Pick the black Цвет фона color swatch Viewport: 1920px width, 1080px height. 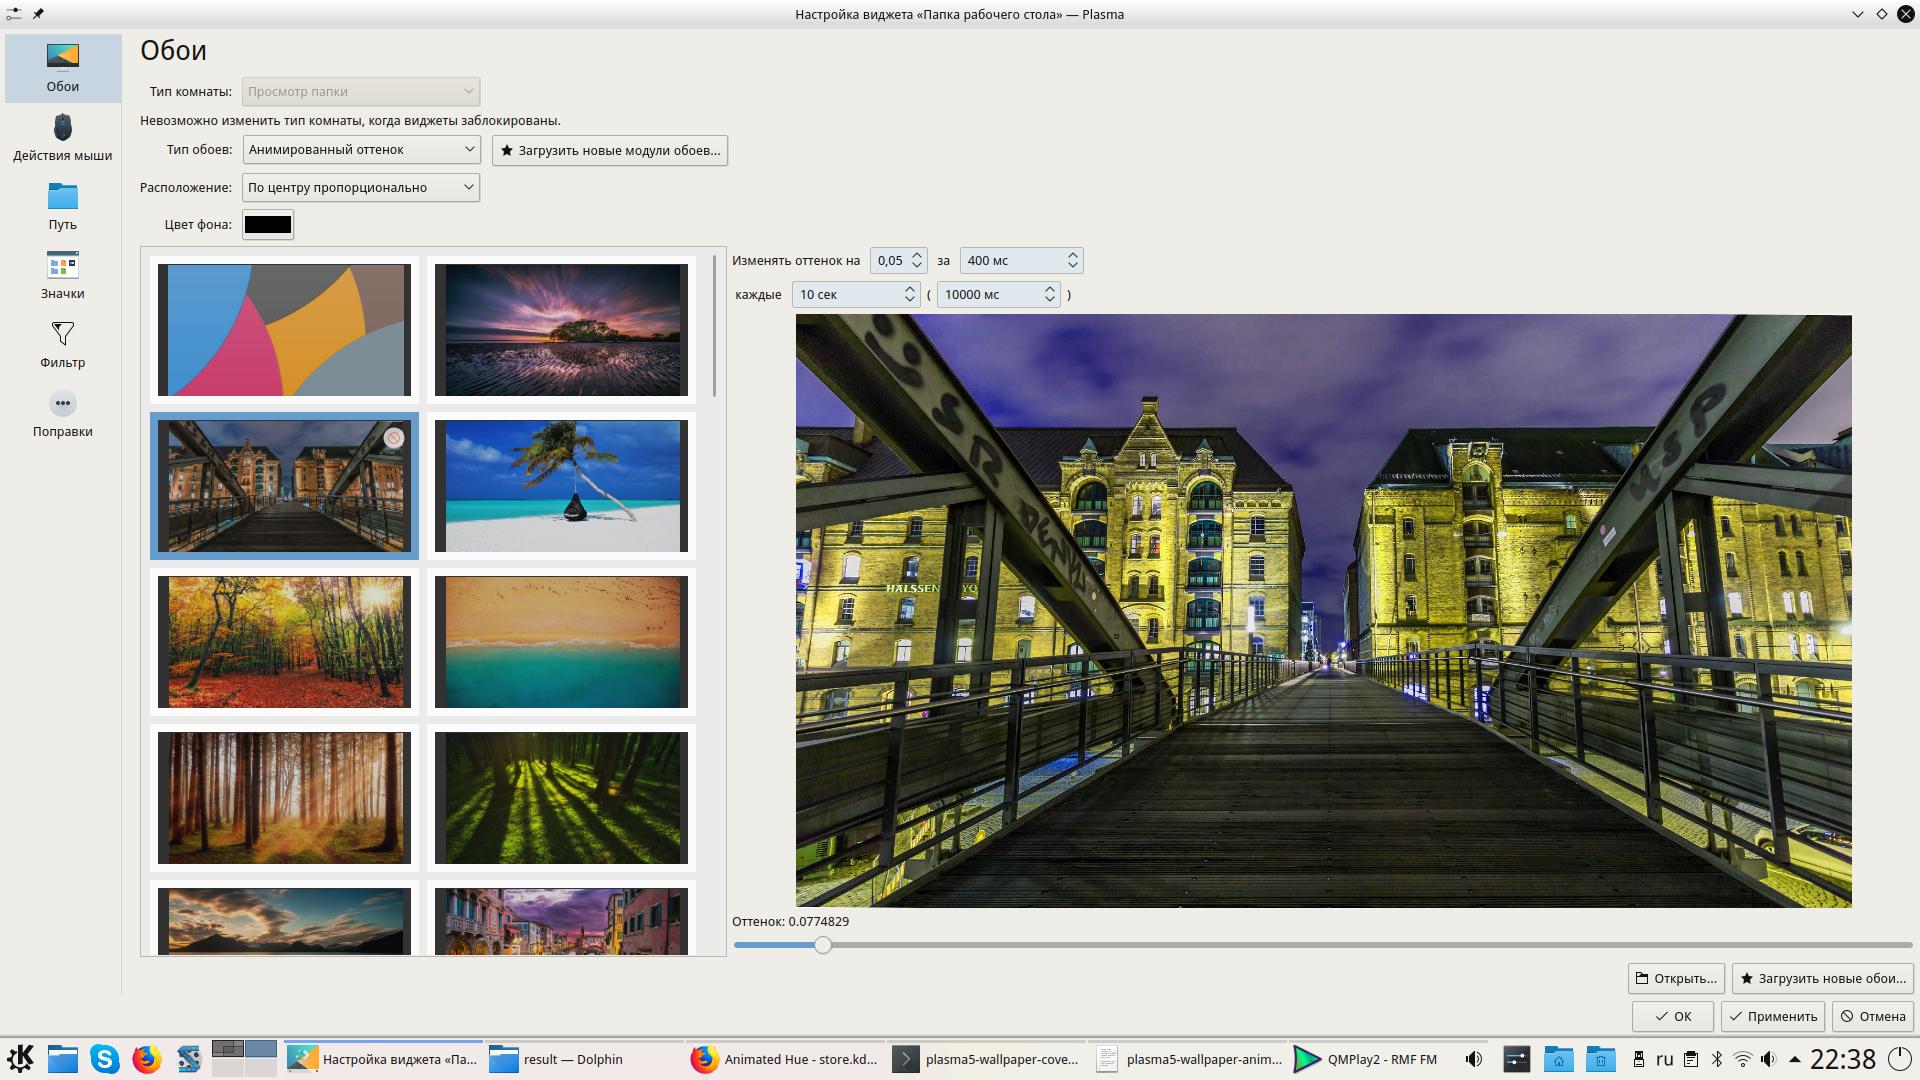click(268, 225)
